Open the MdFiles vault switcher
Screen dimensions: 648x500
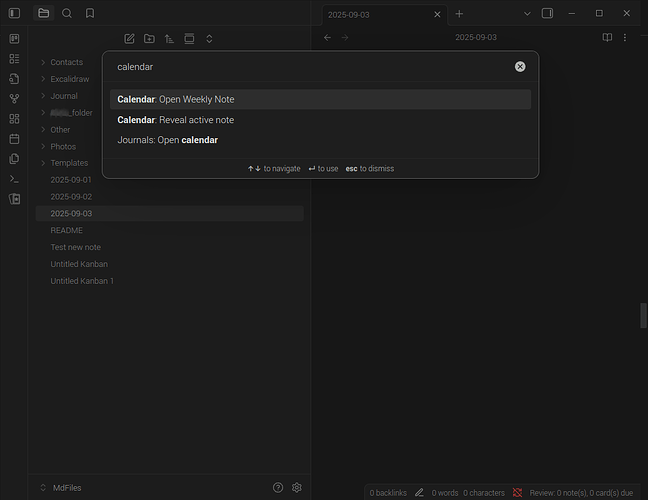61,488
